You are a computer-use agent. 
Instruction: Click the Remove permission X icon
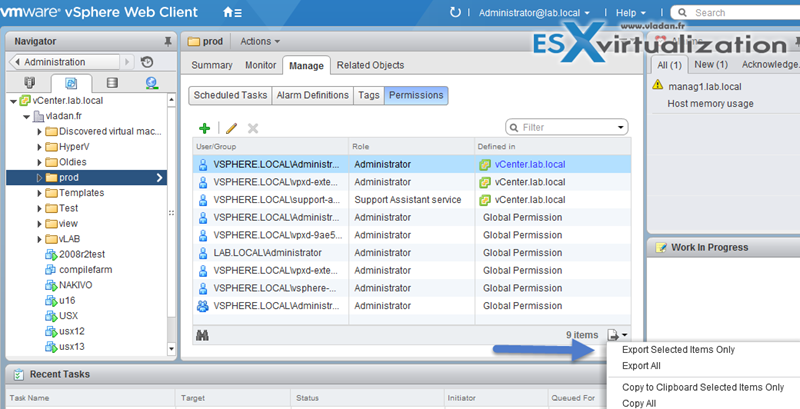(253, 128)
